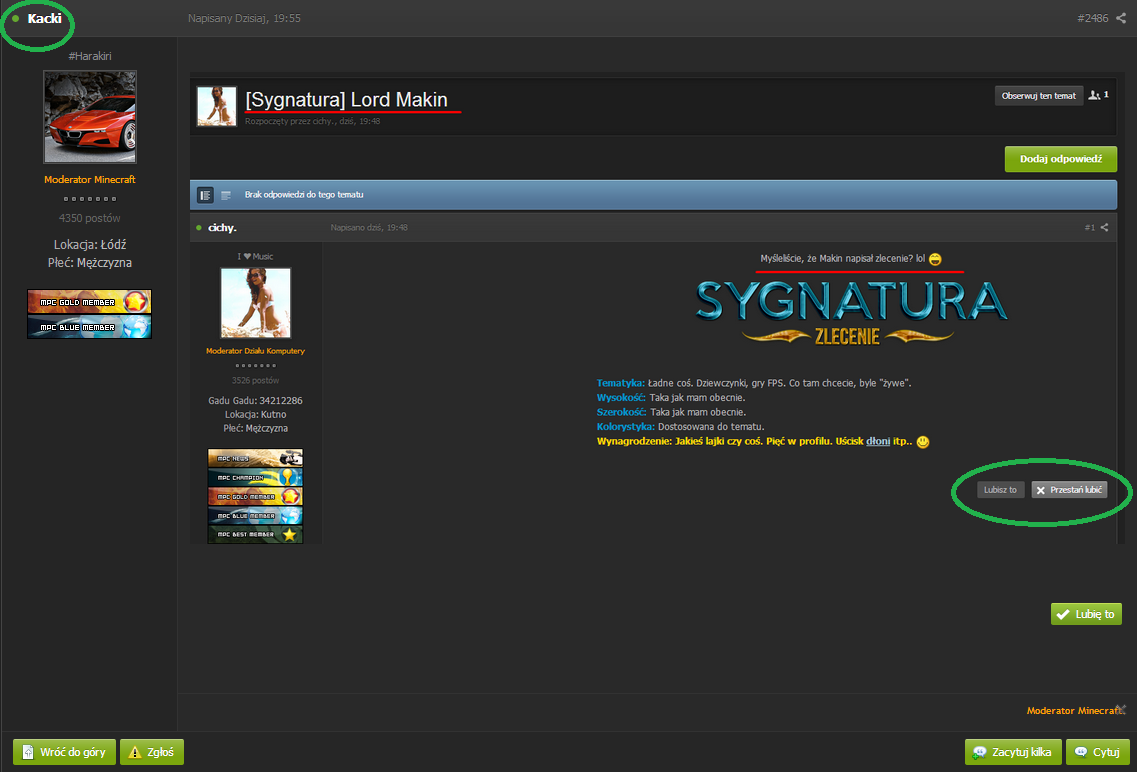This screenshot has width=1137, height=772.
Task: Click Zacytuj kilka multiquote button
Action: point(1012,752)
